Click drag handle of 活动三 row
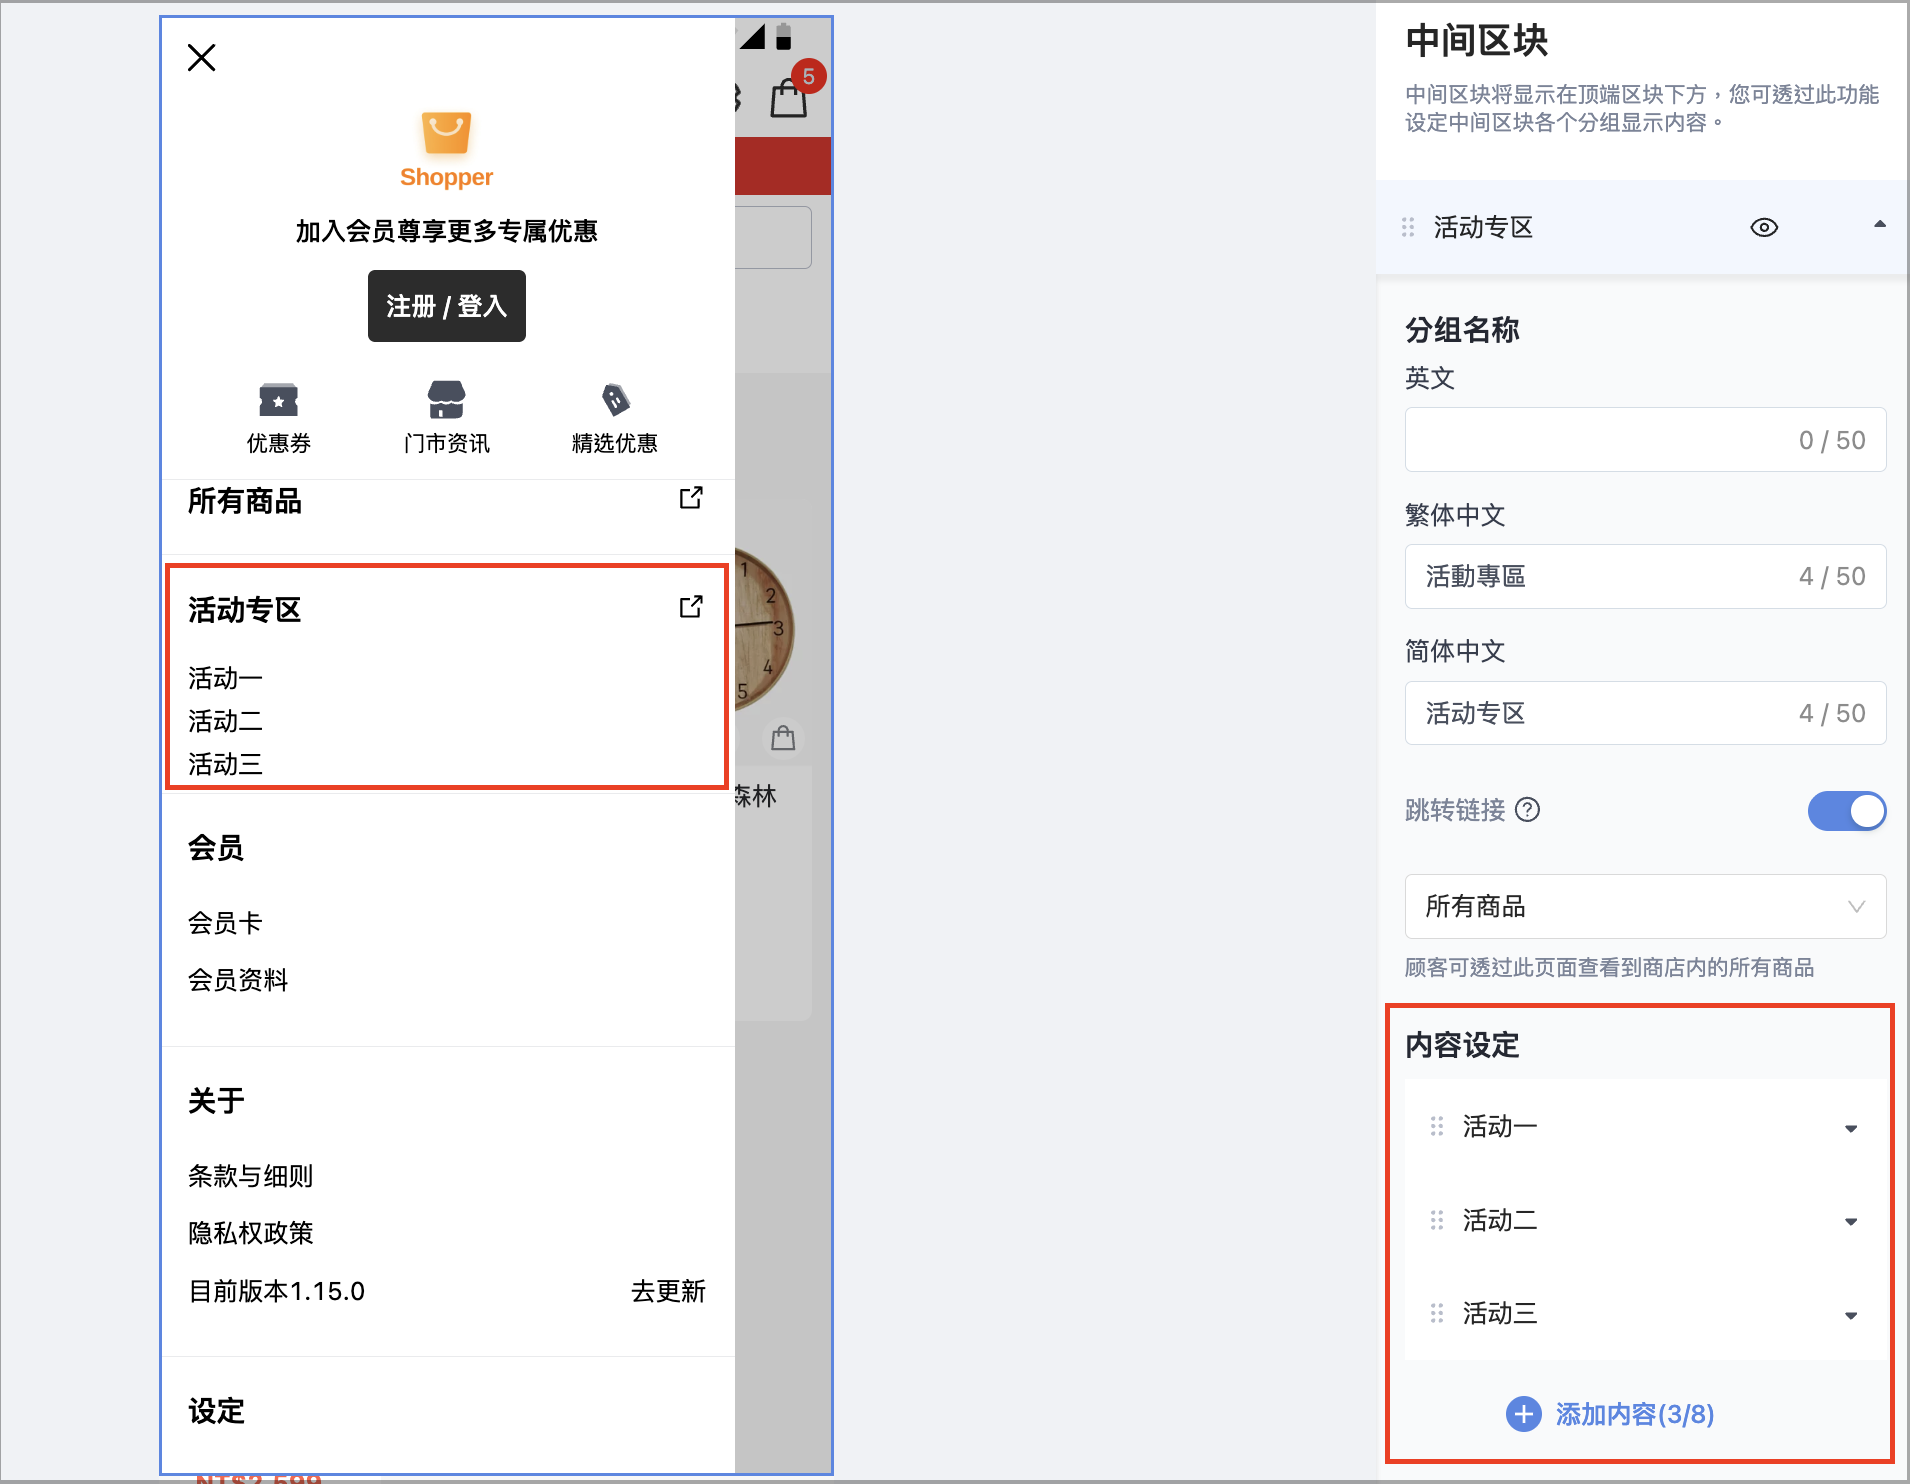Viewport: 1910px width, 1484px height. coord(1437,1314)
